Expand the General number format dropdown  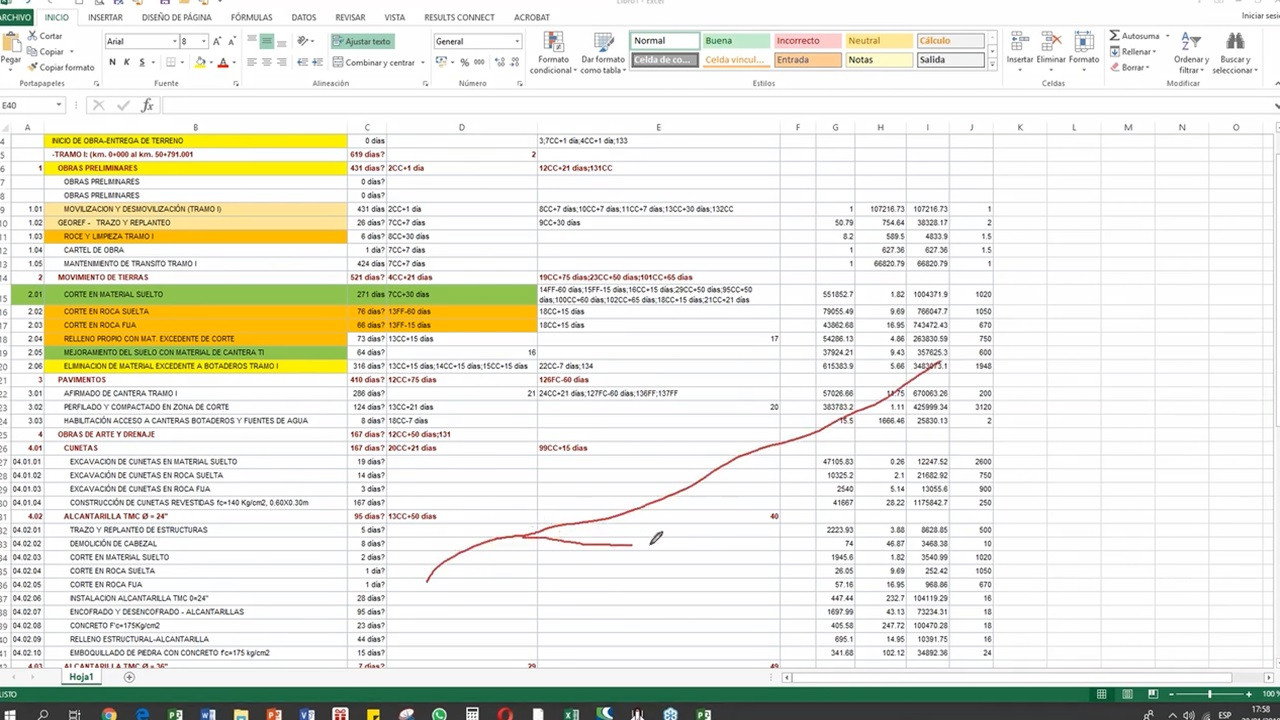517,41
